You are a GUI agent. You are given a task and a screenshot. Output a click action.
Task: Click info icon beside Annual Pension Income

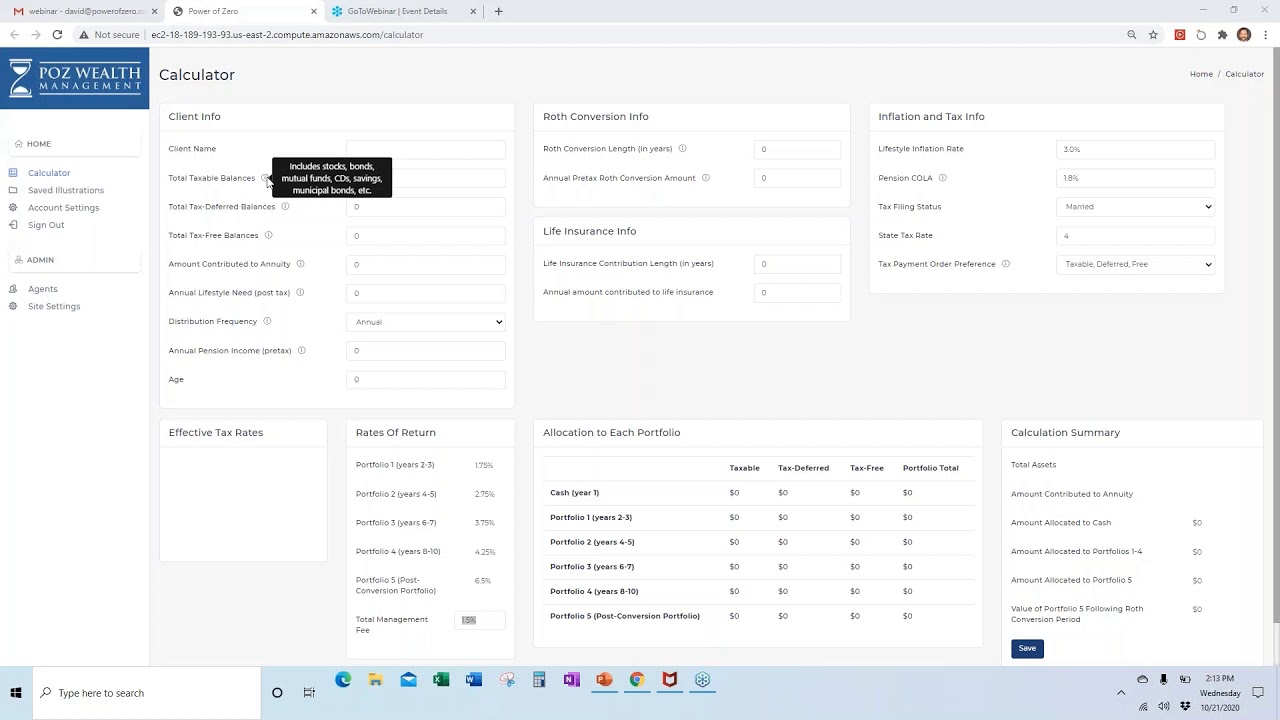pos(301,351)
